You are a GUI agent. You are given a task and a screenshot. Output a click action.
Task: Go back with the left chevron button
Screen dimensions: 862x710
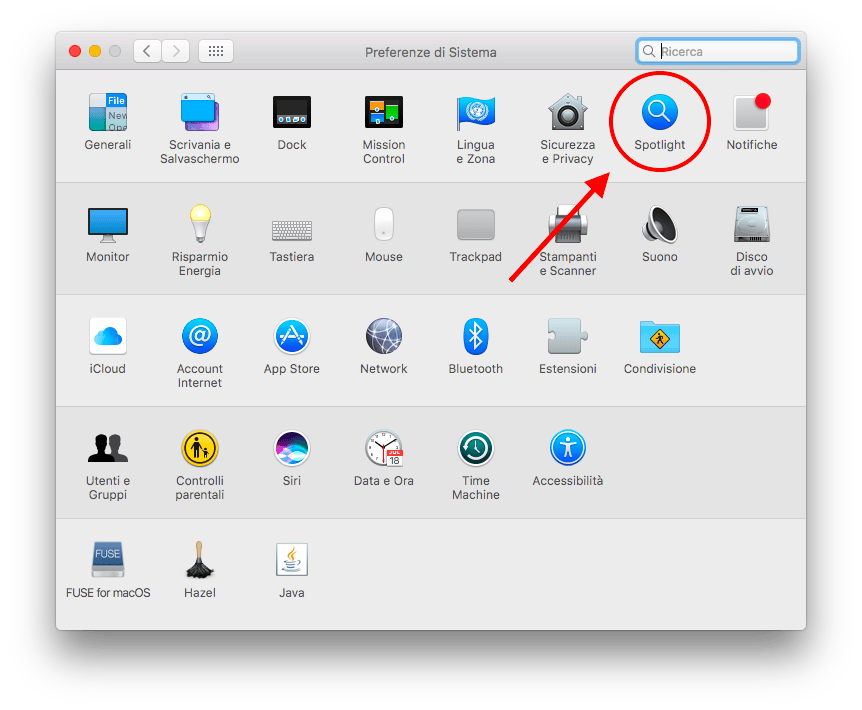(147, 51)
